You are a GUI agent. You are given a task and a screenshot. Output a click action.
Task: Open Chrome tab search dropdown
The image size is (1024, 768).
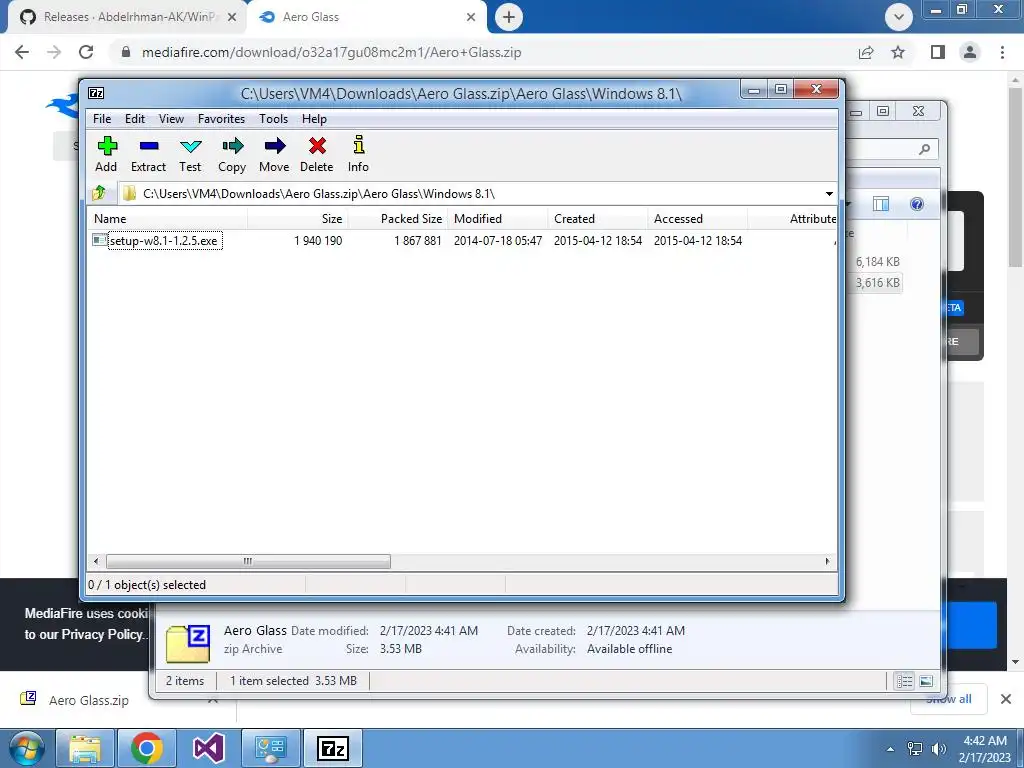899,17
